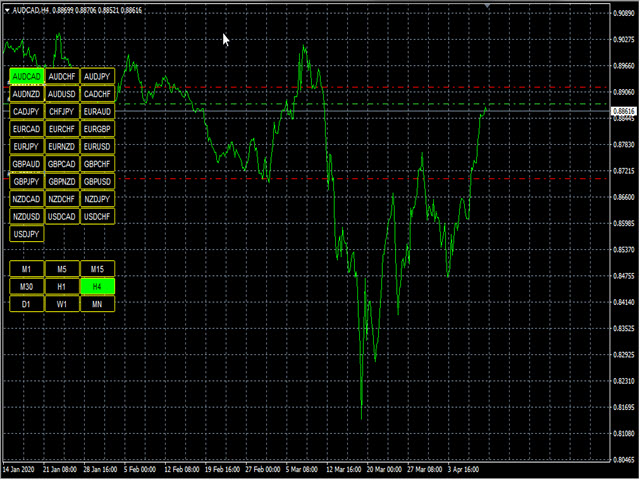Click the highlighted H4 timeframe button
Viewport: 640px width, 480px height.
[x=98, y=287]
